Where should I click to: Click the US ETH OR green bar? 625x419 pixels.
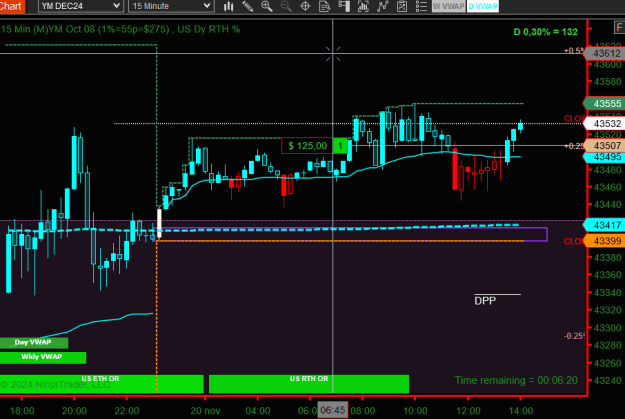point(101,384)
